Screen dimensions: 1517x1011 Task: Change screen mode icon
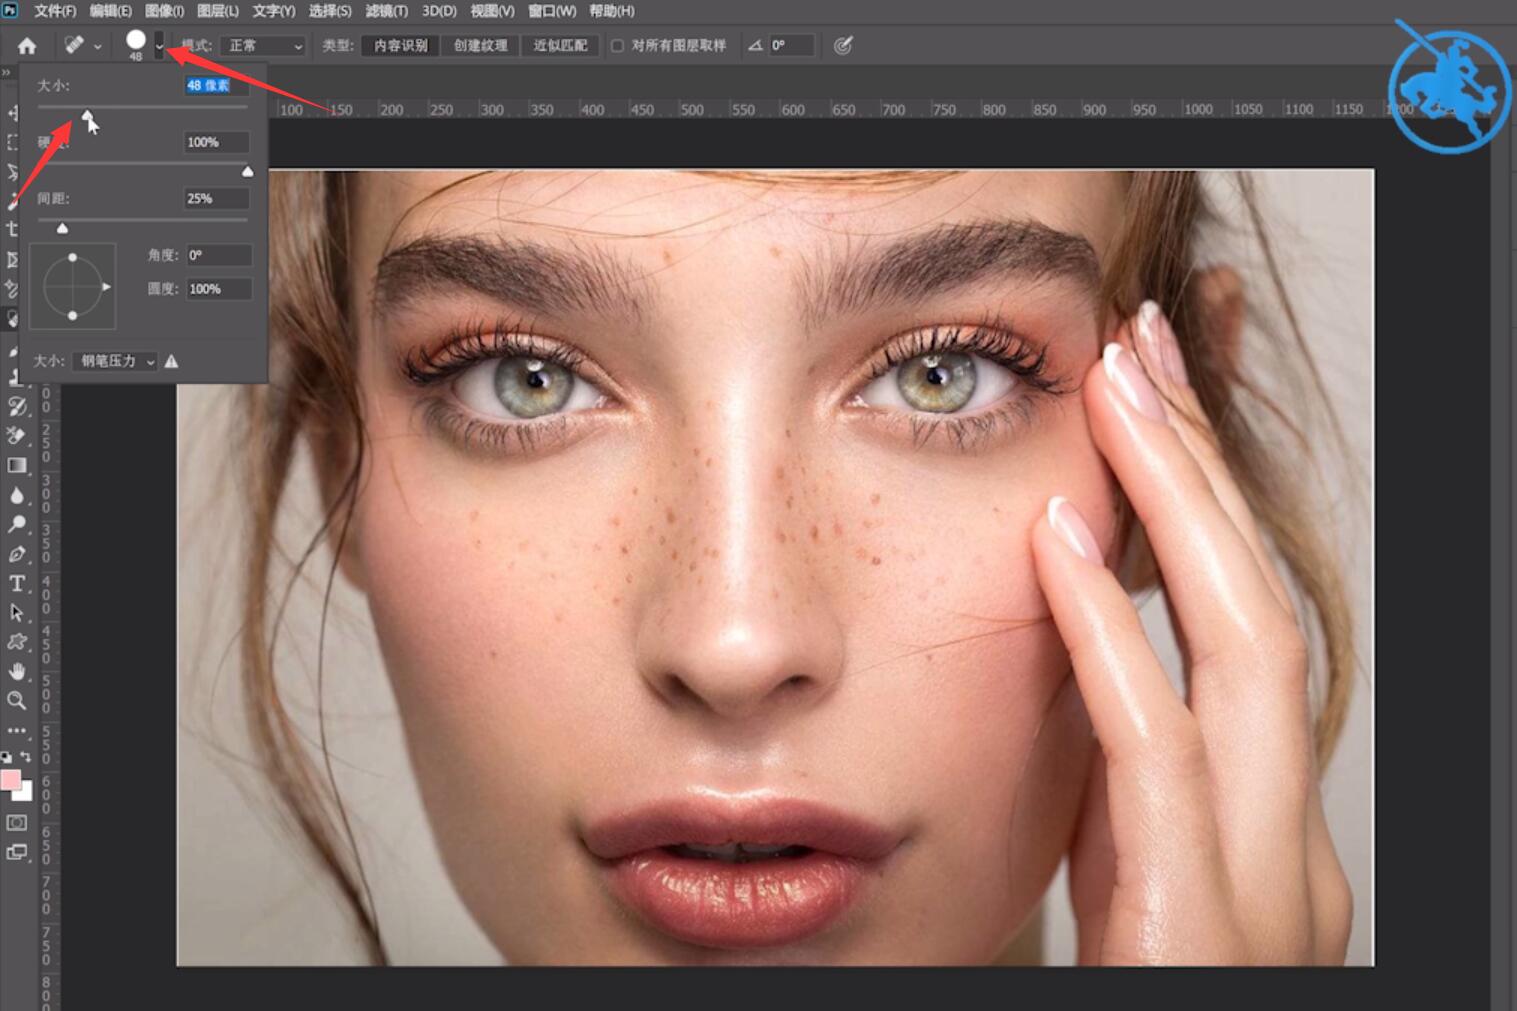(x=16, y=853)
